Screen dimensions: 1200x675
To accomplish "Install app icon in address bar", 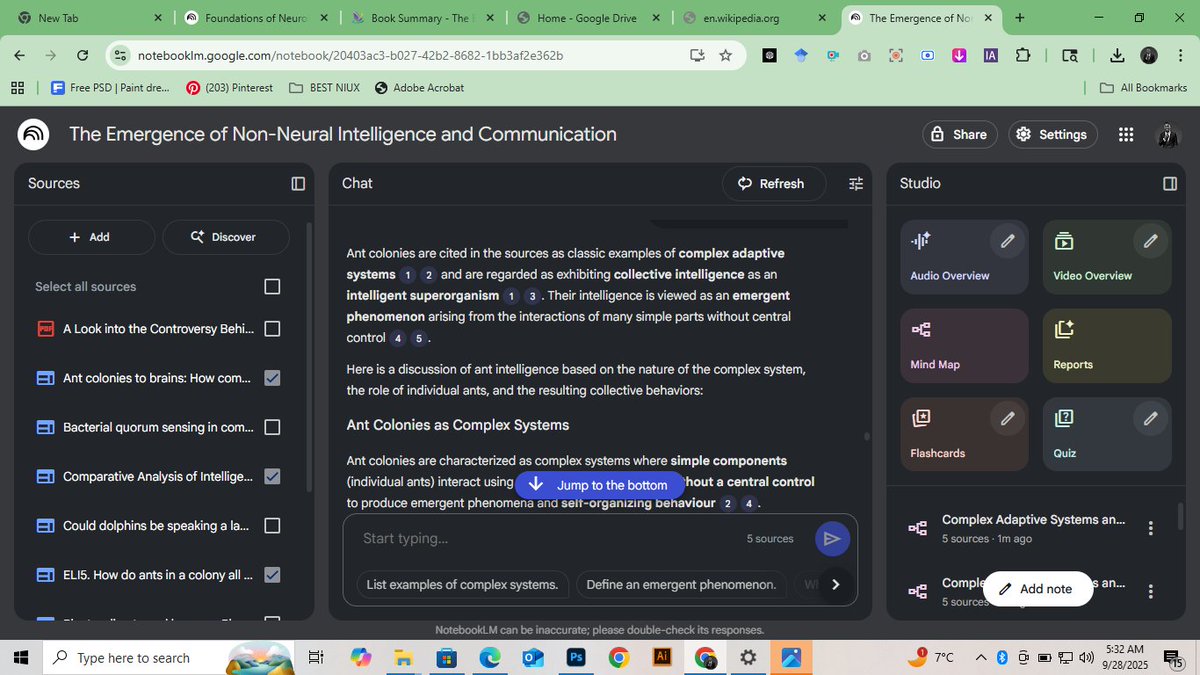I will pos(697,55).
